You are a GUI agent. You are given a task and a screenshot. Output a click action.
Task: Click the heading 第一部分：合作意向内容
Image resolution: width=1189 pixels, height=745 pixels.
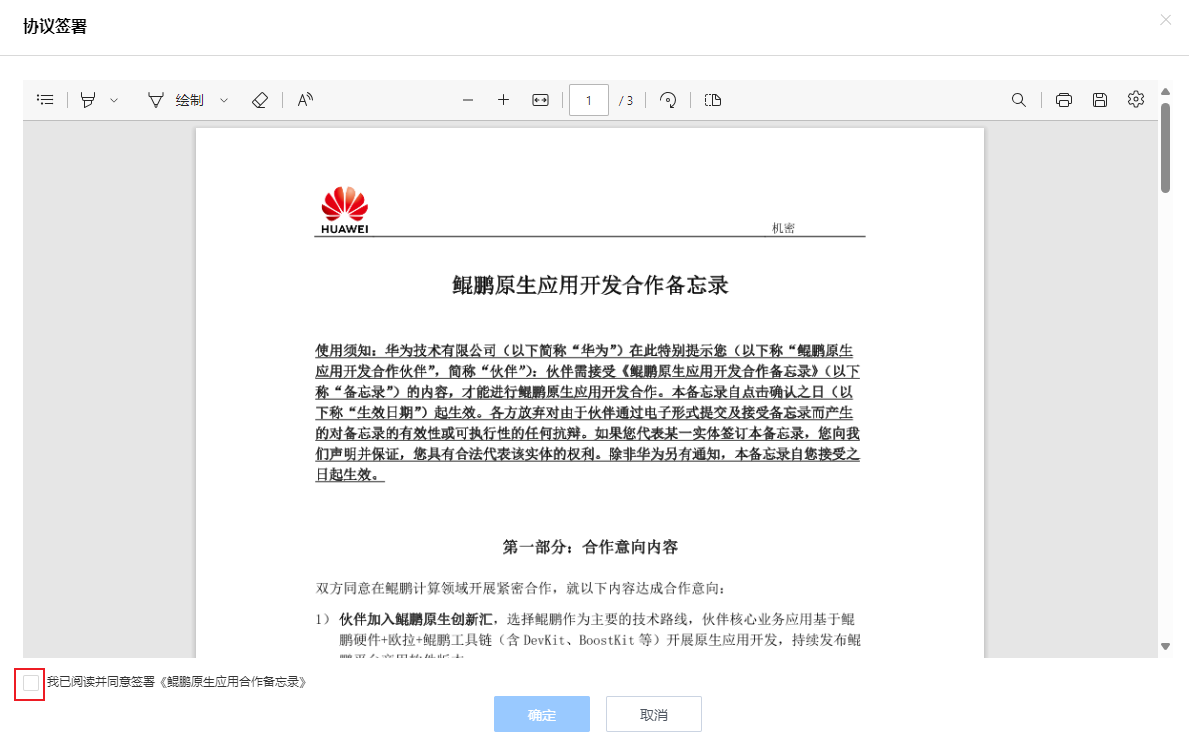590,547
